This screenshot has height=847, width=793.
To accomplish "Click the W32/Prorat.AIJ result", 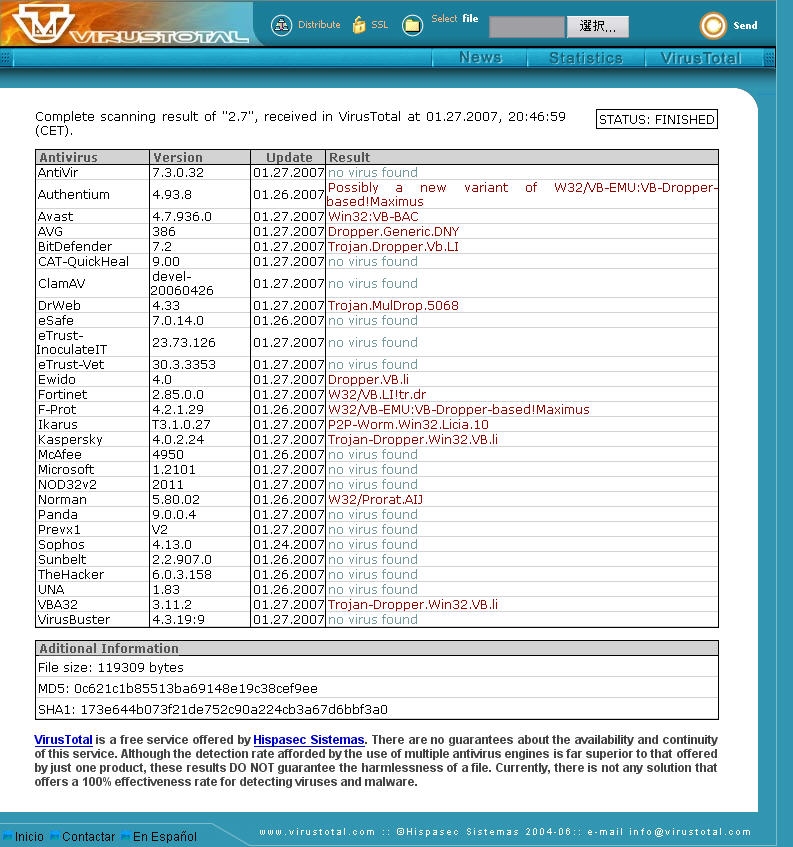I will coord(375,500).
